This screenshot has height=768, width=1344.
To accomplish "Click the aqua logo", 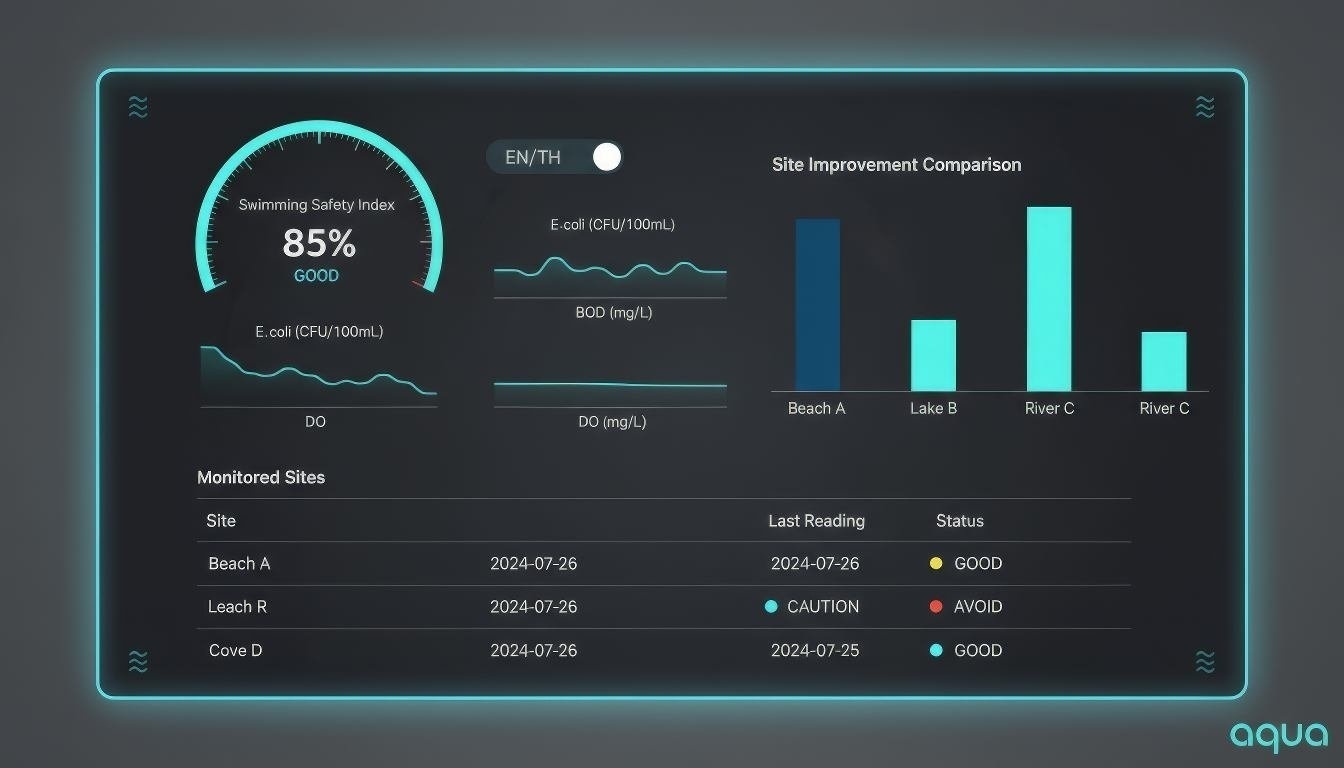I will (1279, 736).
